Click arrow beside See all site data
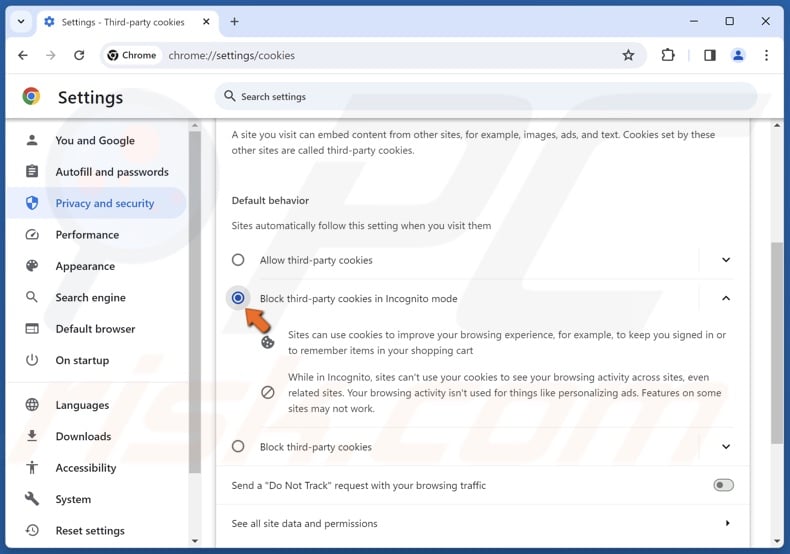The height and width of the screenshot is (554, 790). [x=727, y=523]
